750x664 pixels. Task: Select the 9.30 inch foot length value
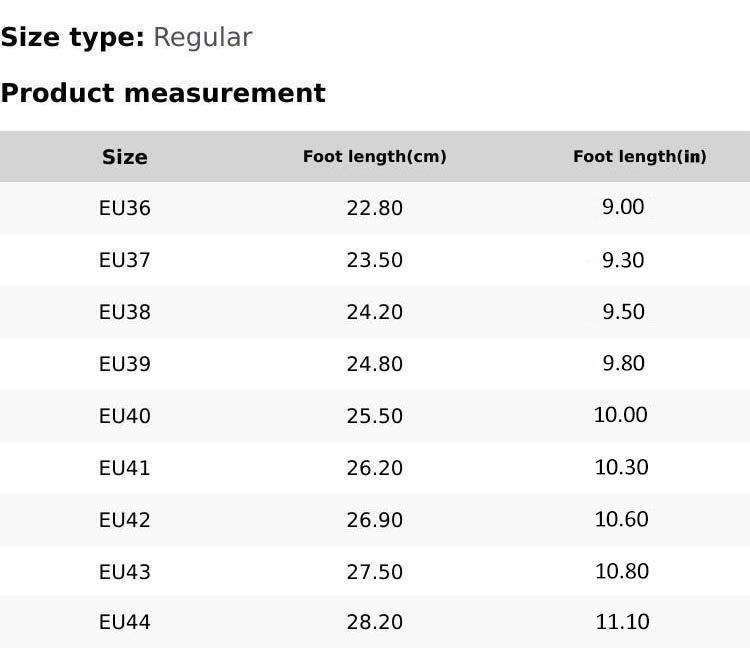(x=623, y=260)
